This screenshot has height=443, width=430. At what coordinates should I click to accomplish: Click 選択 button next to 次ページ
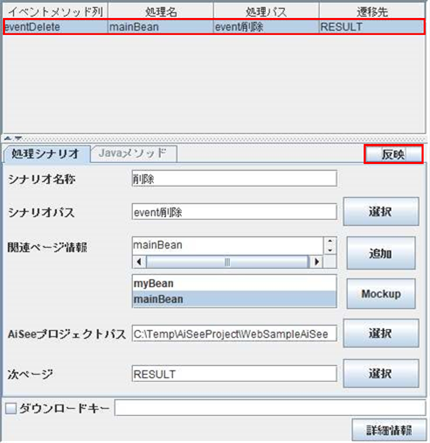381,373
